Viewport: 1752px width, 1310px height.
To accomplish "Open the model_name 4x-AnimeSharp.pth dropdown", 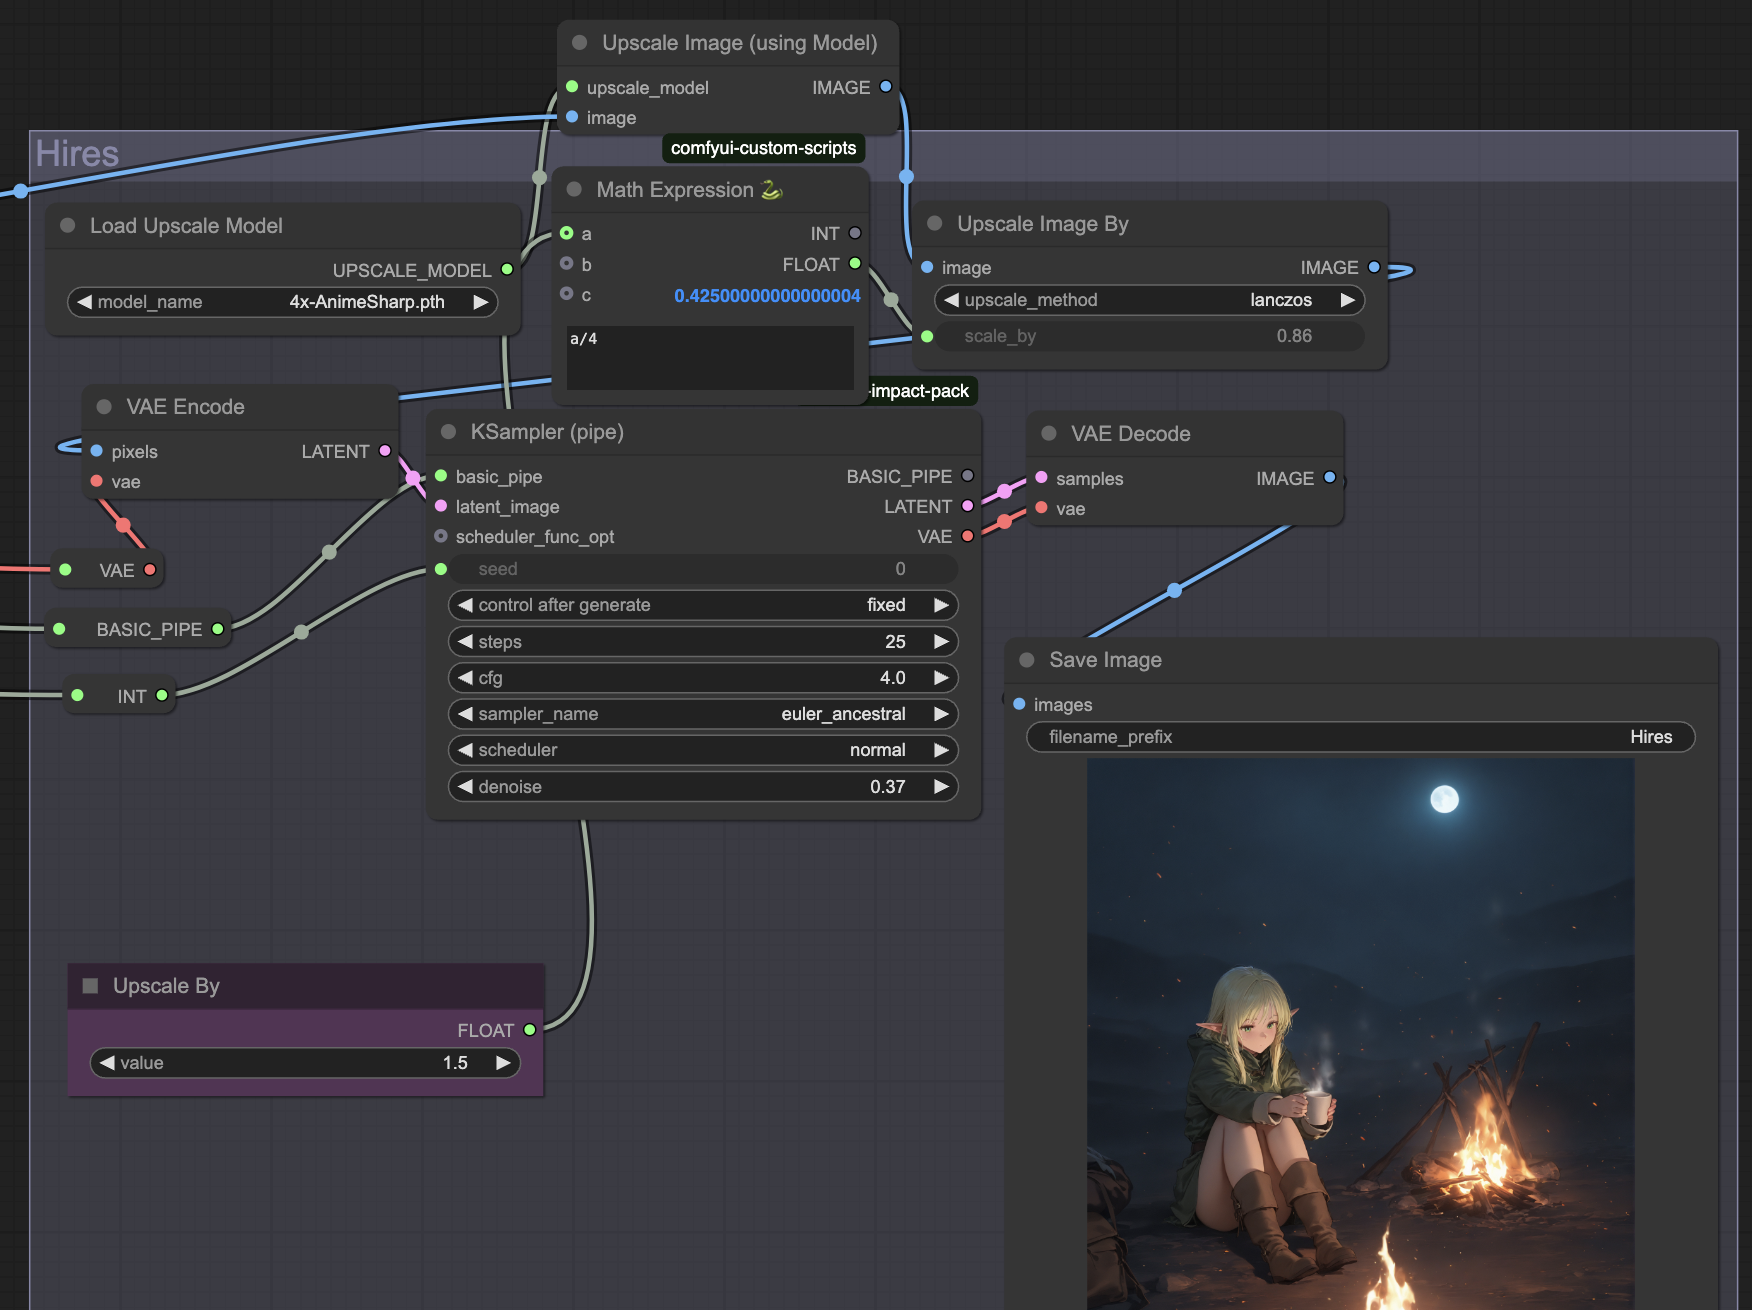I will 282,302.
